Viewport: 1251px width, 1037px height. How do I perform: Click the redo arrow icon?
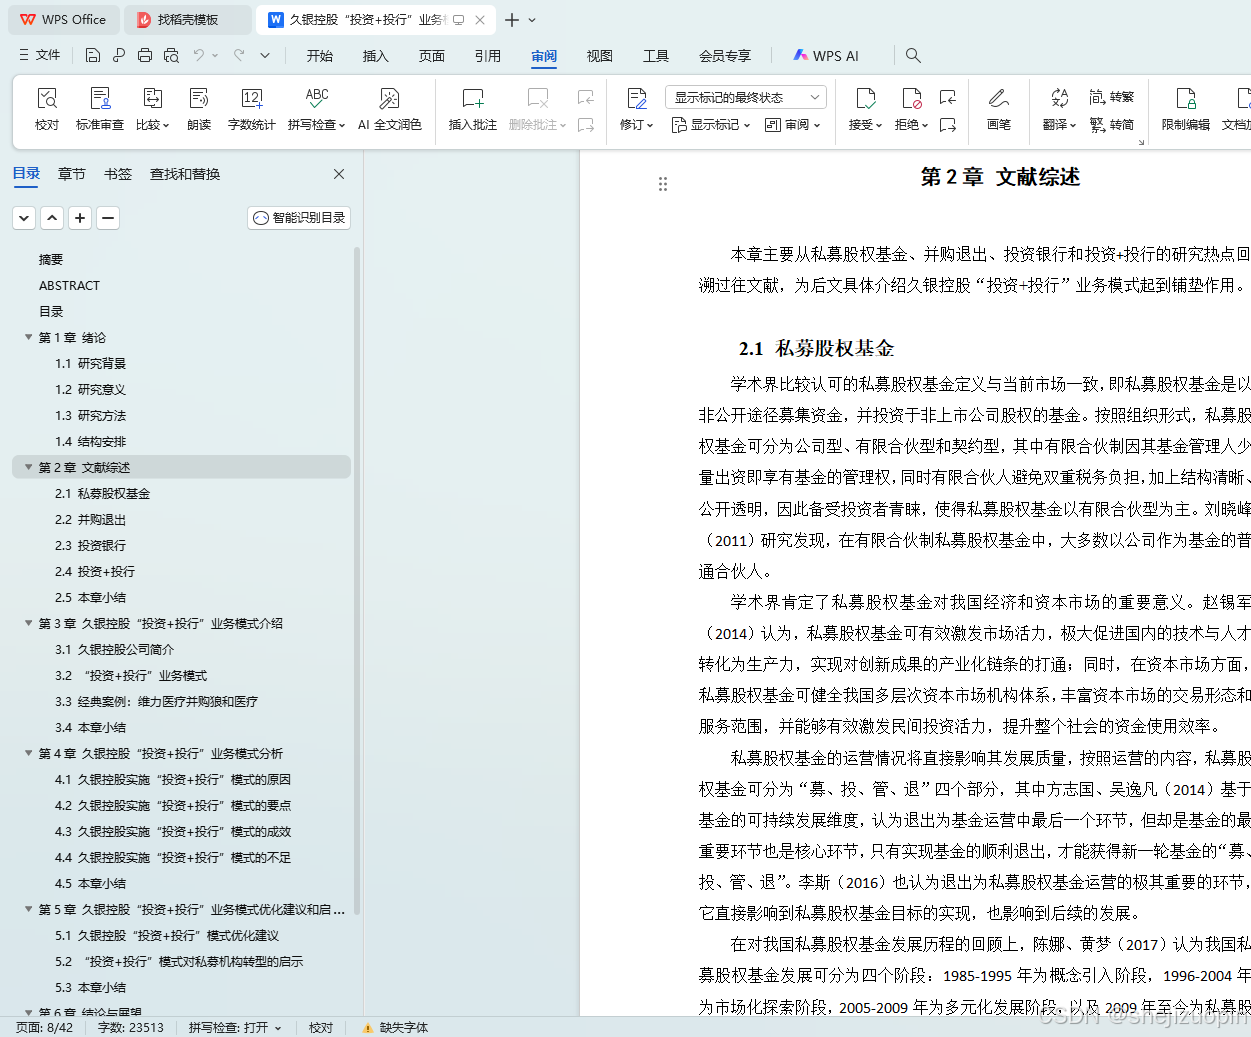(x=239, y=55)
